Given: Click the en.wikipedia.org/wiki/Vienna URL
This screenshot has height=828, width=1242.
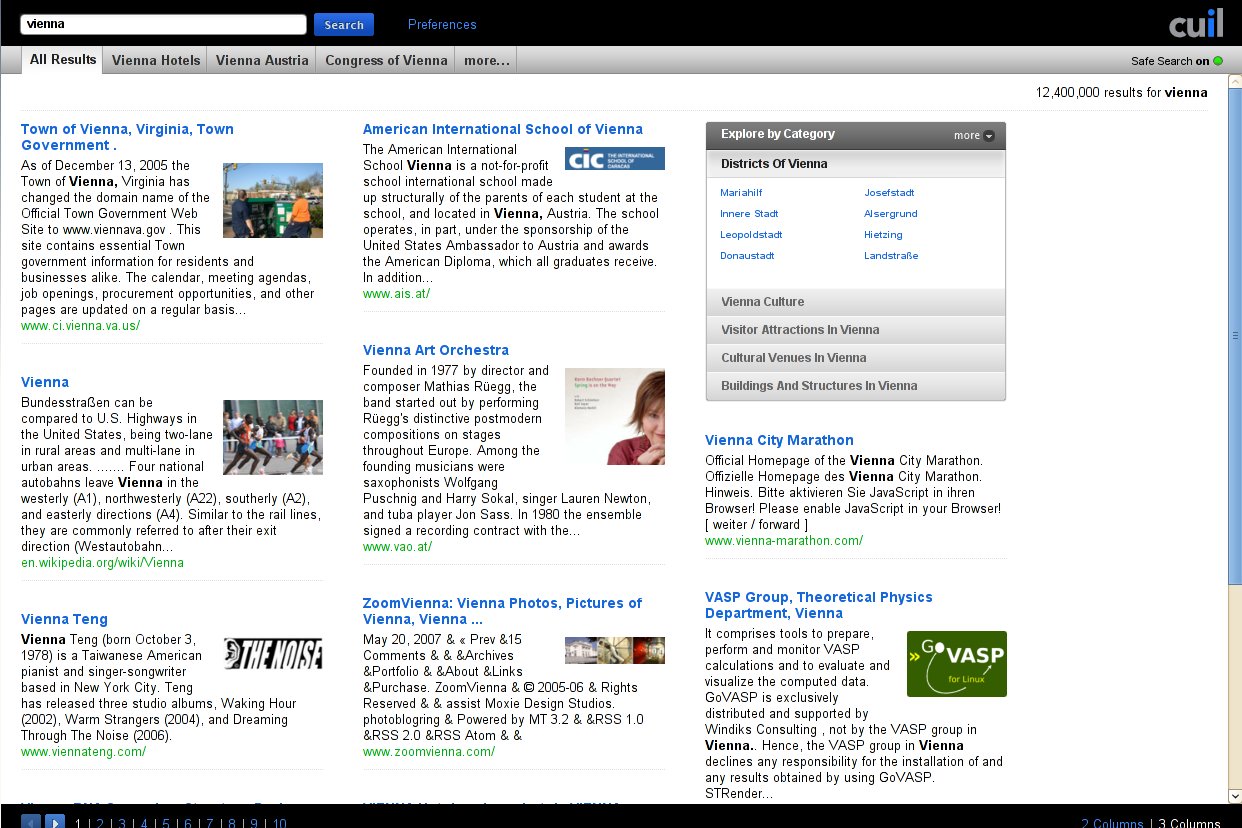Looking at the screenshot, I should pos(102,562).
